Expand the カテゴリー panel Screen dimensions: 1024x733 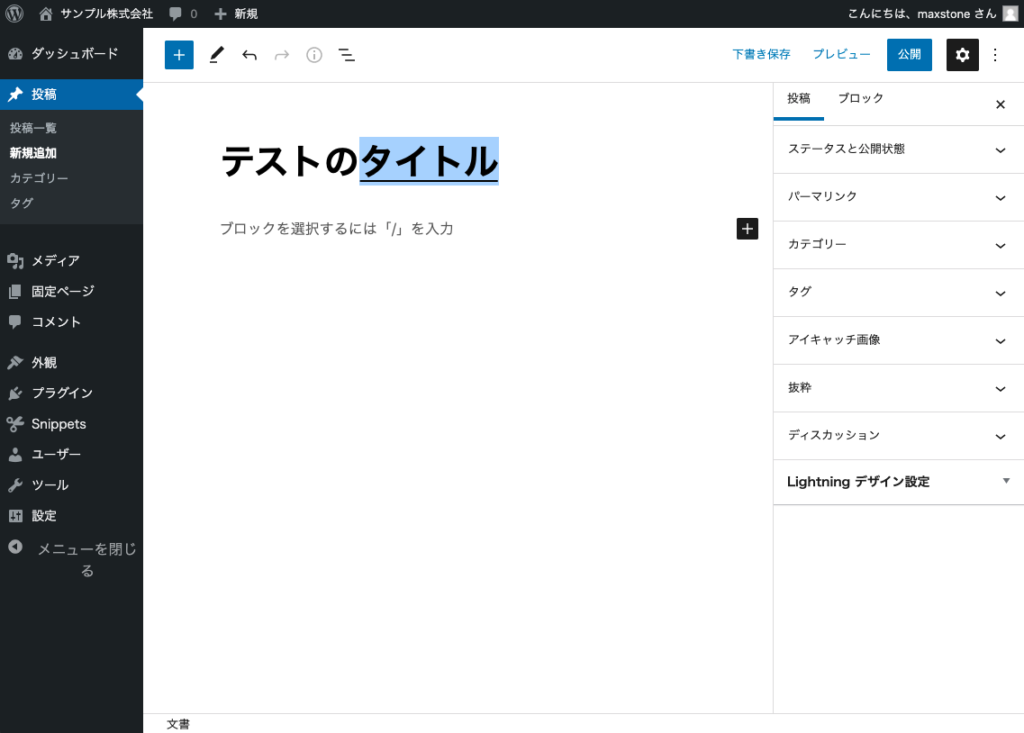tap(897, 245)
